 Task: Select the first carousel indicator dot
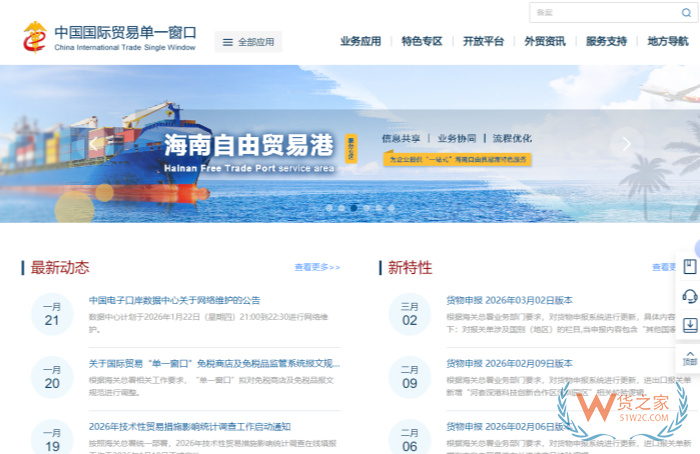pyautogui.click(x=329, y=208)
